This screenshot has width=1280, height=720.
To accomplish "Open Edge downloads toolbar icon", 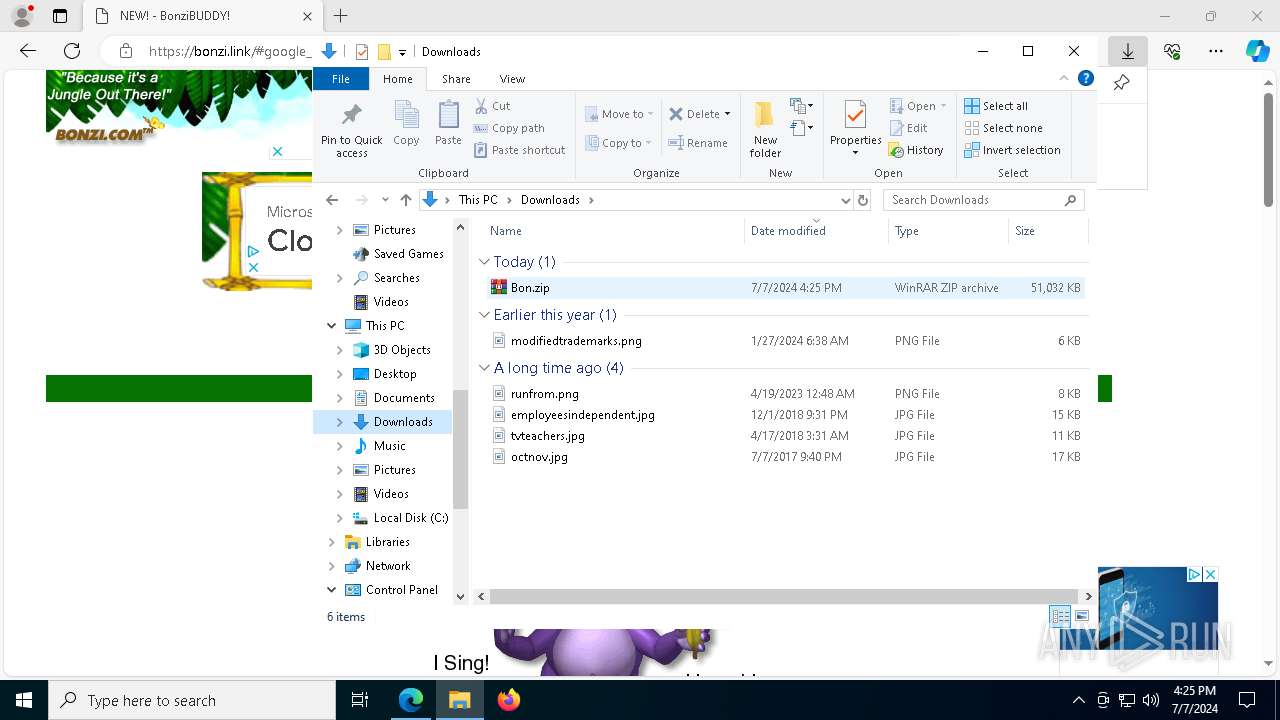I will [1127, 51].
